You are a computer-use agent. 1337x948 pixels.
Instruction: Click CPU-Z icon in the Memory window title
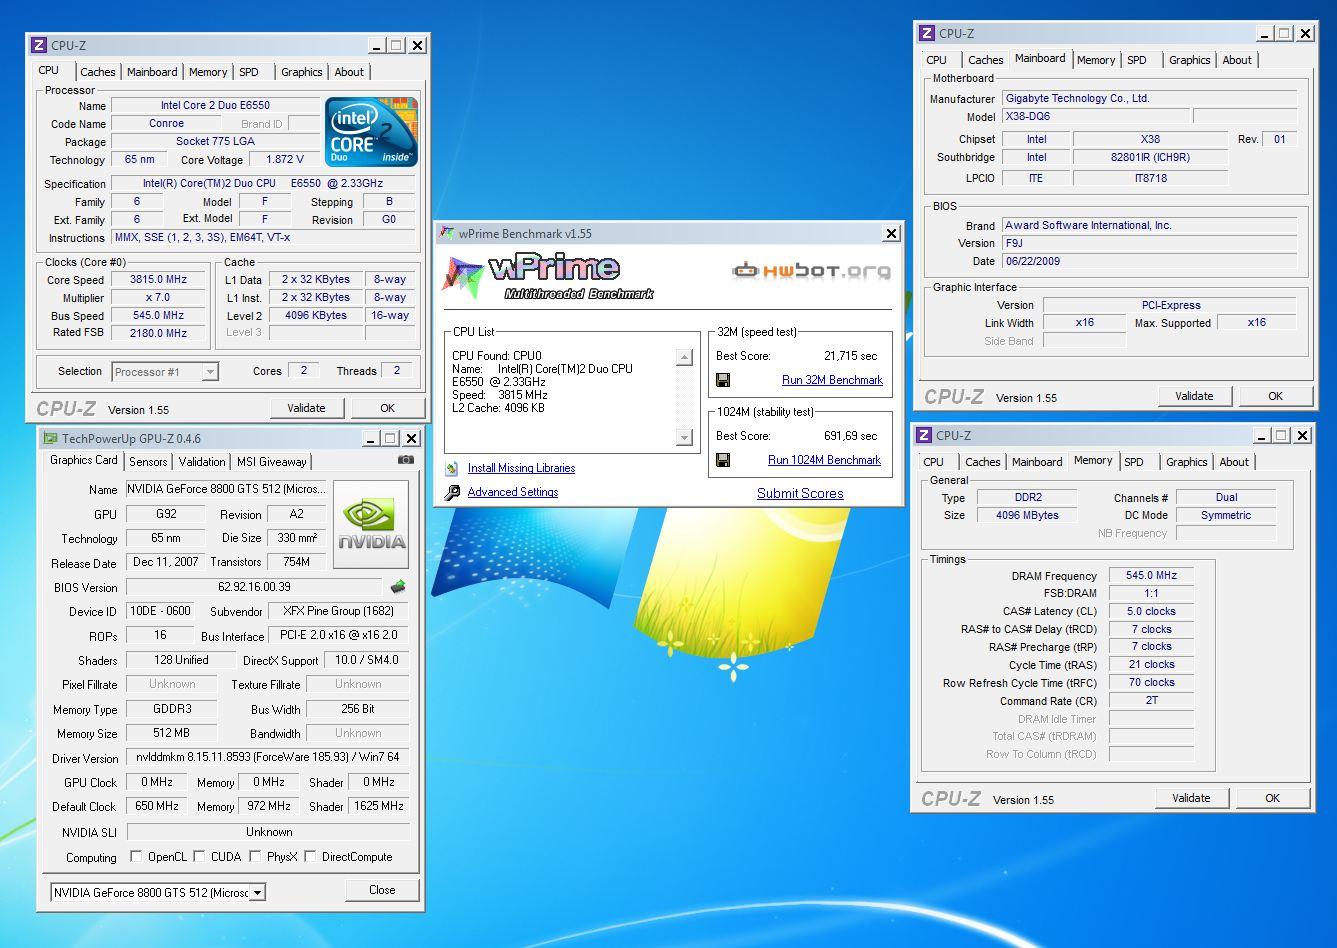925,435
